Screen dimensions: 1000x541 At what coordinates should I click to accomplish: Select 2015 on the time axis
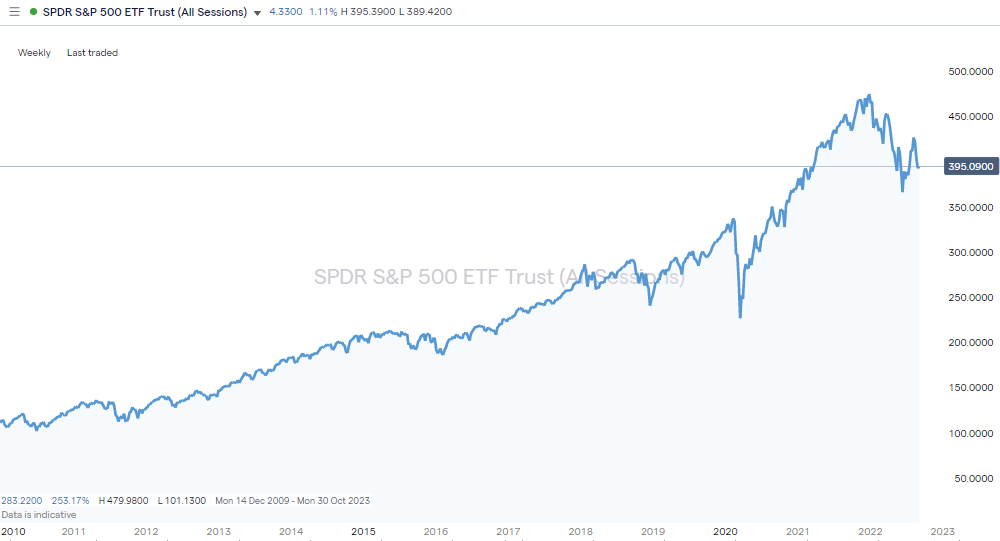coord(363,531)
